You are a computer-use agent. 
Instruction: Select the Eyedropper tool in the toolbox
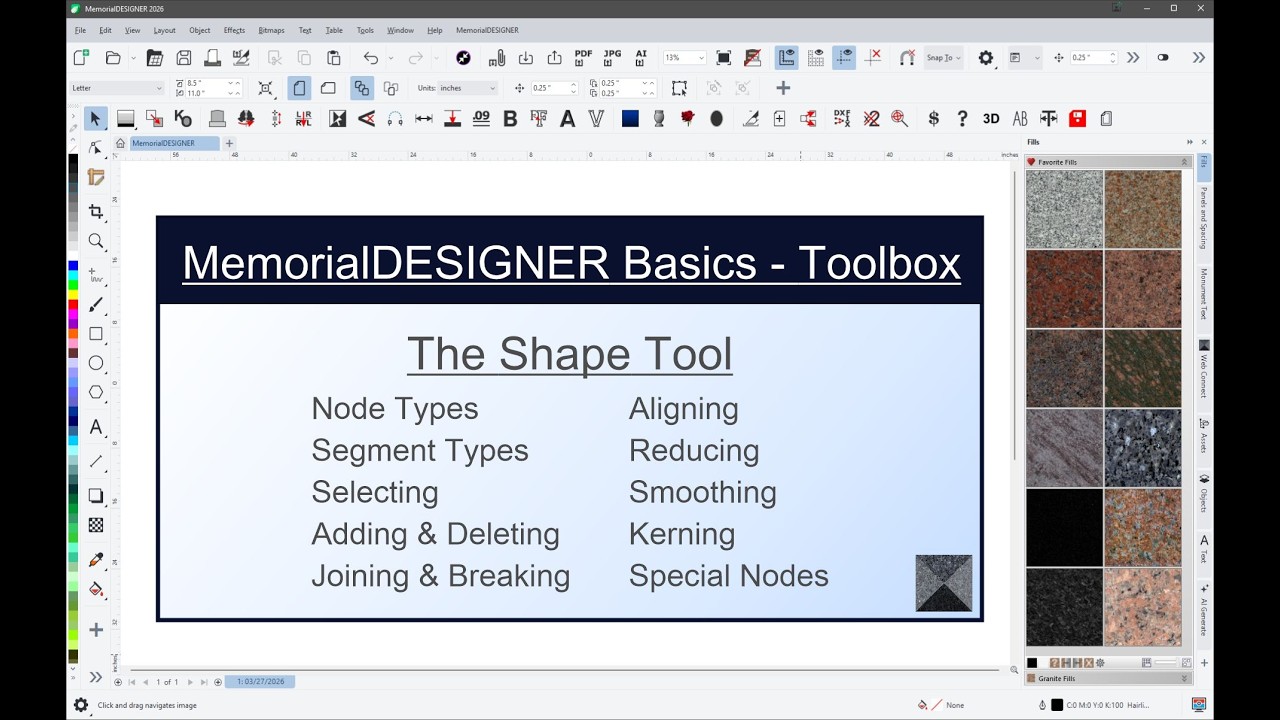coord(96,560)
